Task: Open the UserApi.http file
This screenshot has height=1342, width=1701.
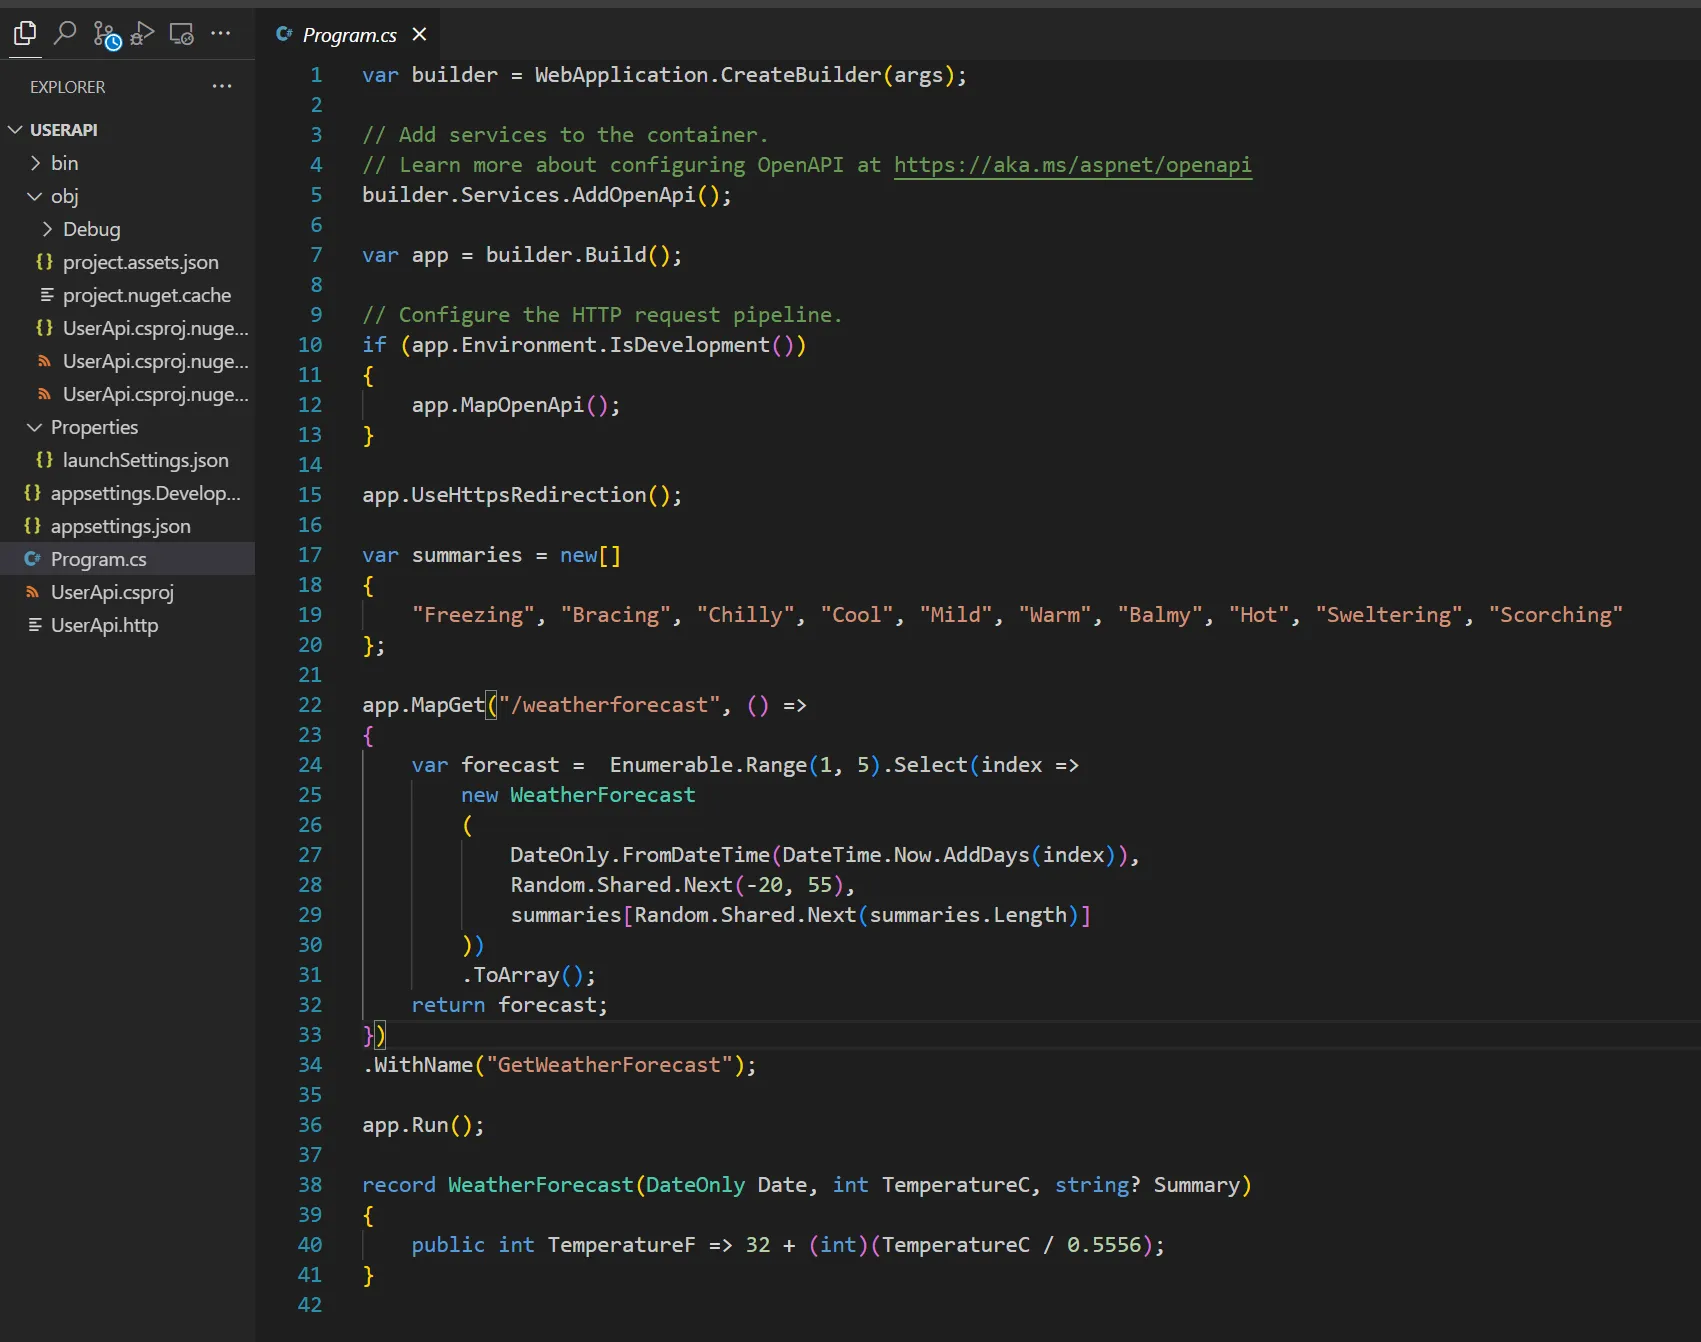Action: coord(104,625)
